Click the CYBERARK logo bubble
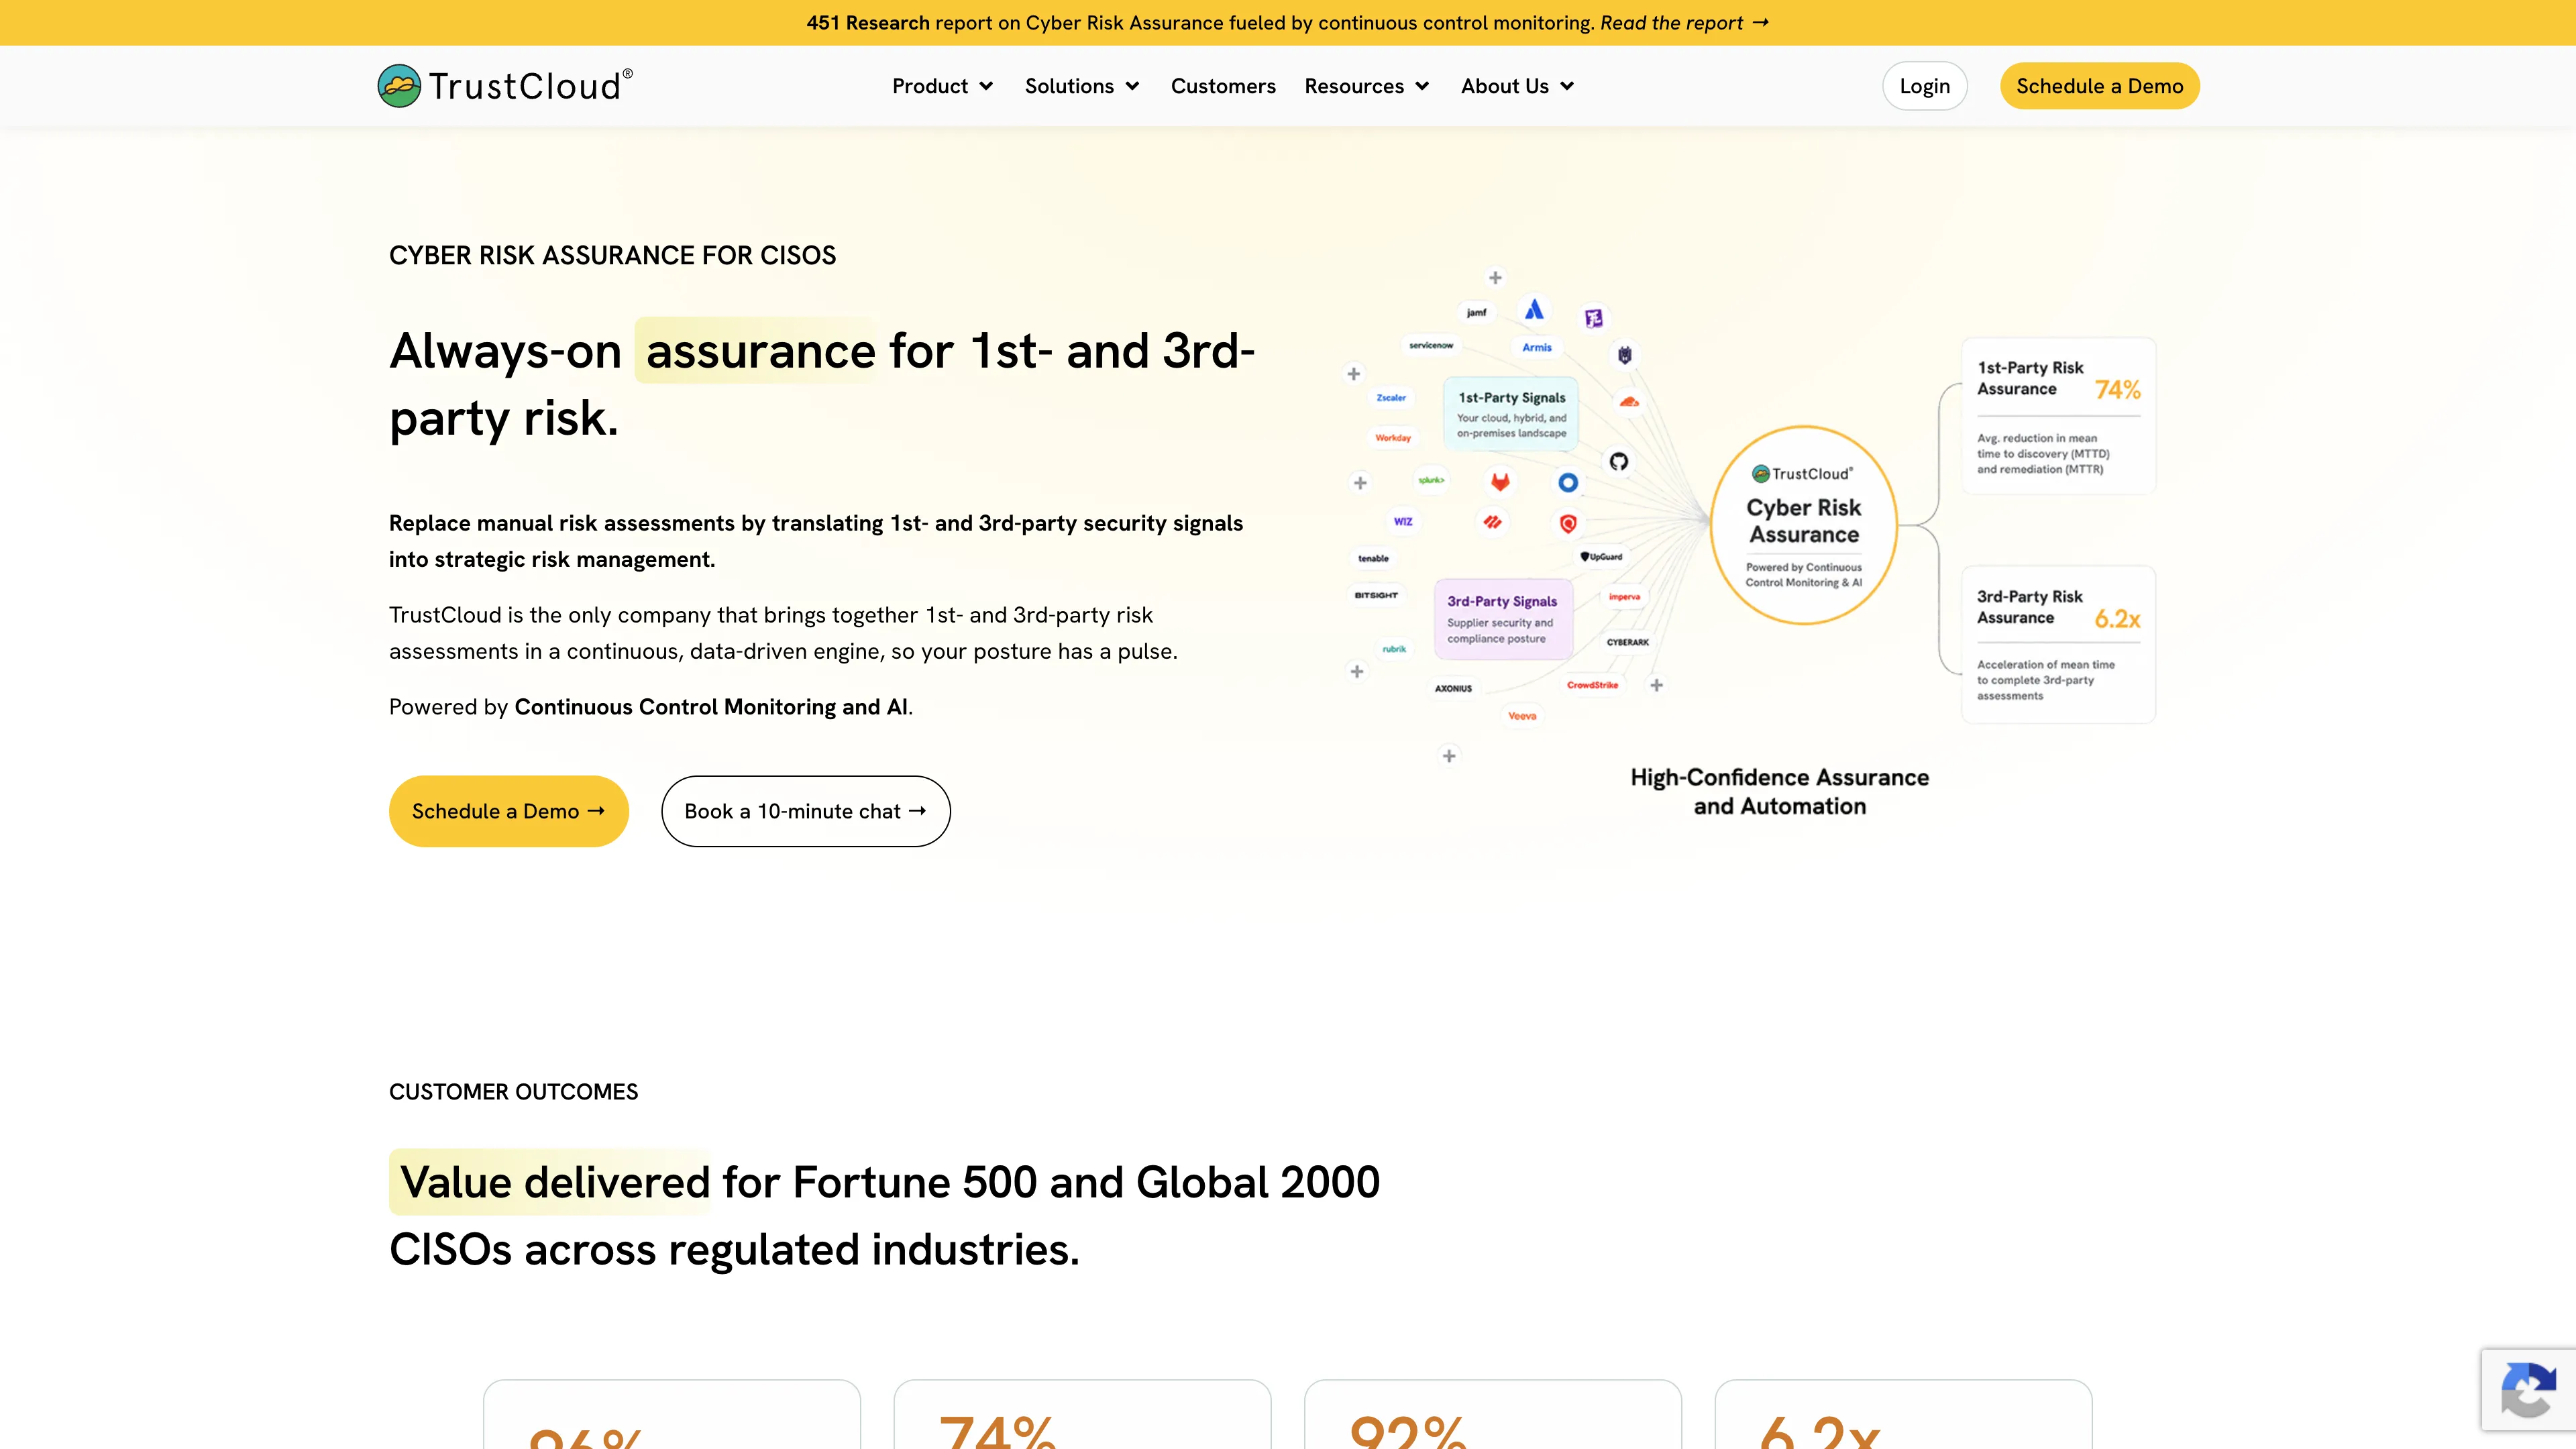This screenshot has height=1449, width=2576. coord(1627,642)
